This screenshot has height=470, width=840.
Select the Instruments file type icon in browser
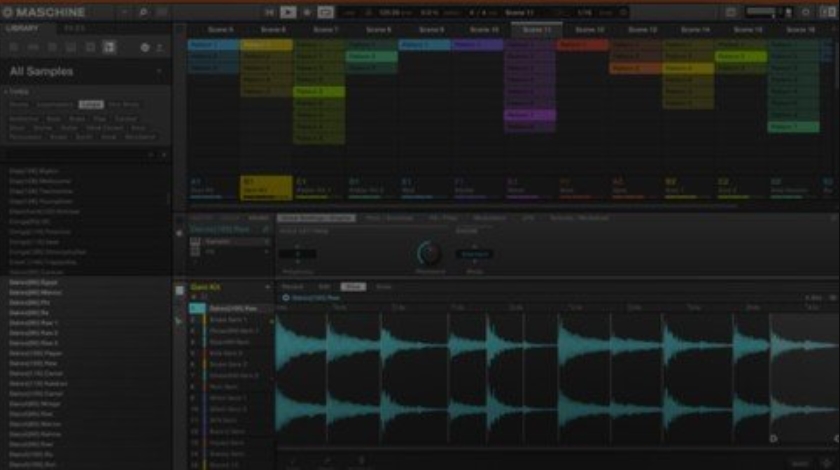(x=71, y=48)
